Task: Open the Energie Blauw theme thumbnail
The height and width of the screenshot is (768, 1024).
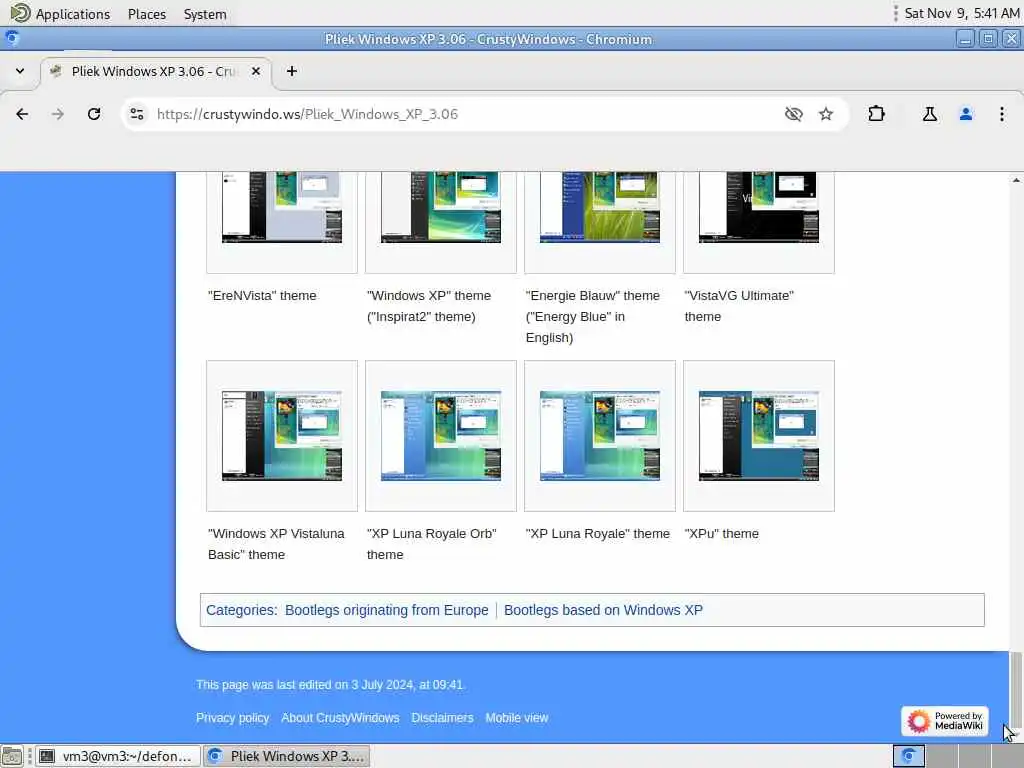Action: point(600,207)
